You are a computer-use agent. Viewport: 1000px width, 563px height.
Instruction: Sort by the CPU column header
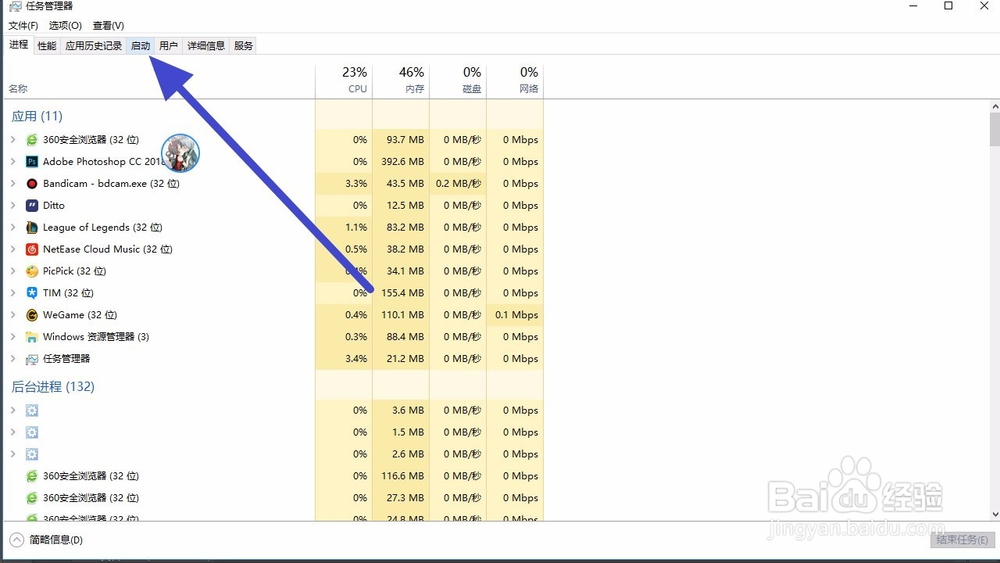pos(344,81)
